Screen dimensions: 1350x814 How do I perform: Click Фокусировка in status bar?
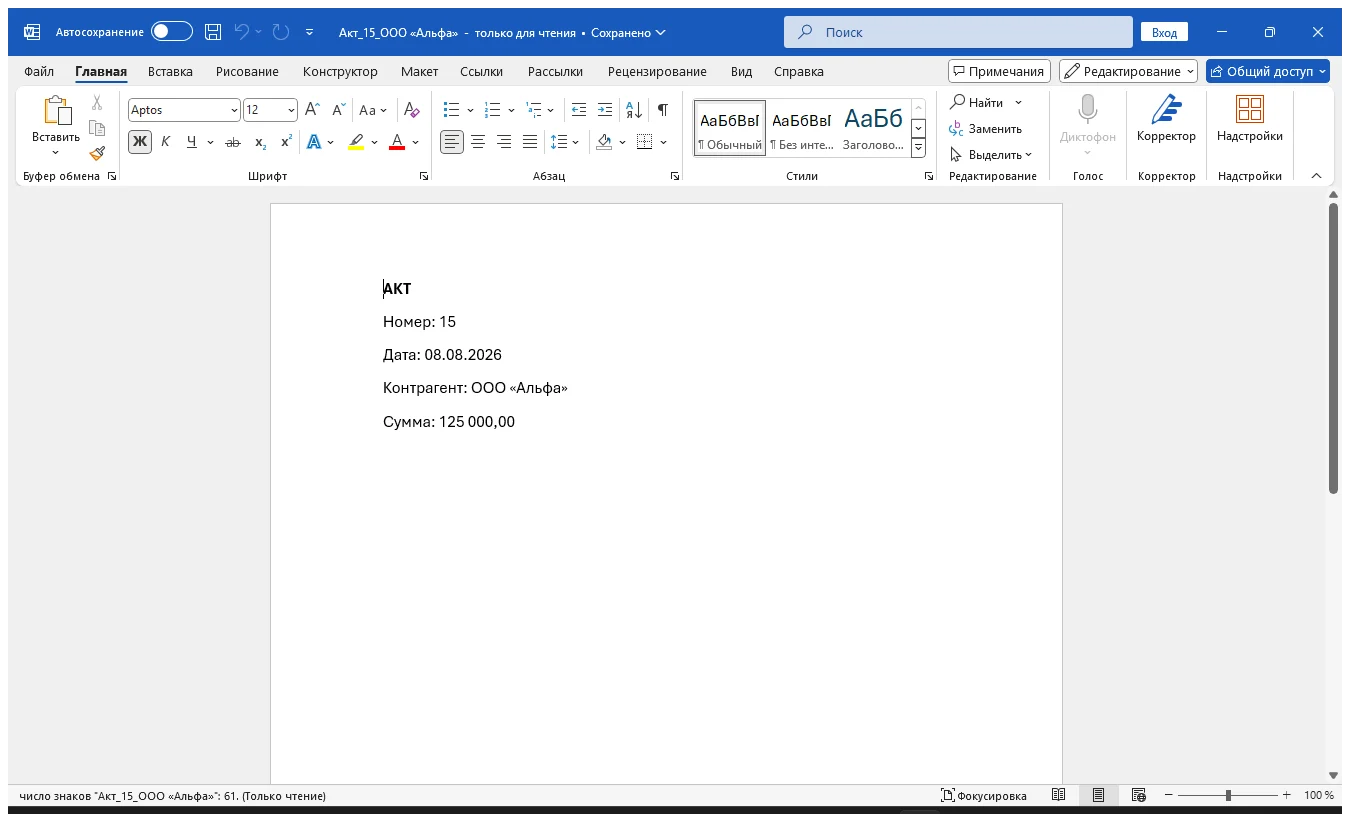[984, 795]
